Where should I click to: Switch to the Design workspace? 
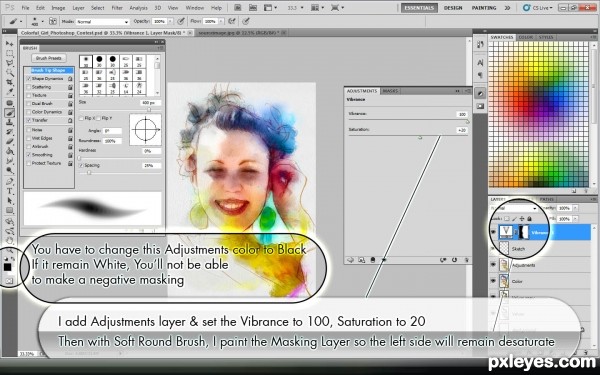coord(453,8)
